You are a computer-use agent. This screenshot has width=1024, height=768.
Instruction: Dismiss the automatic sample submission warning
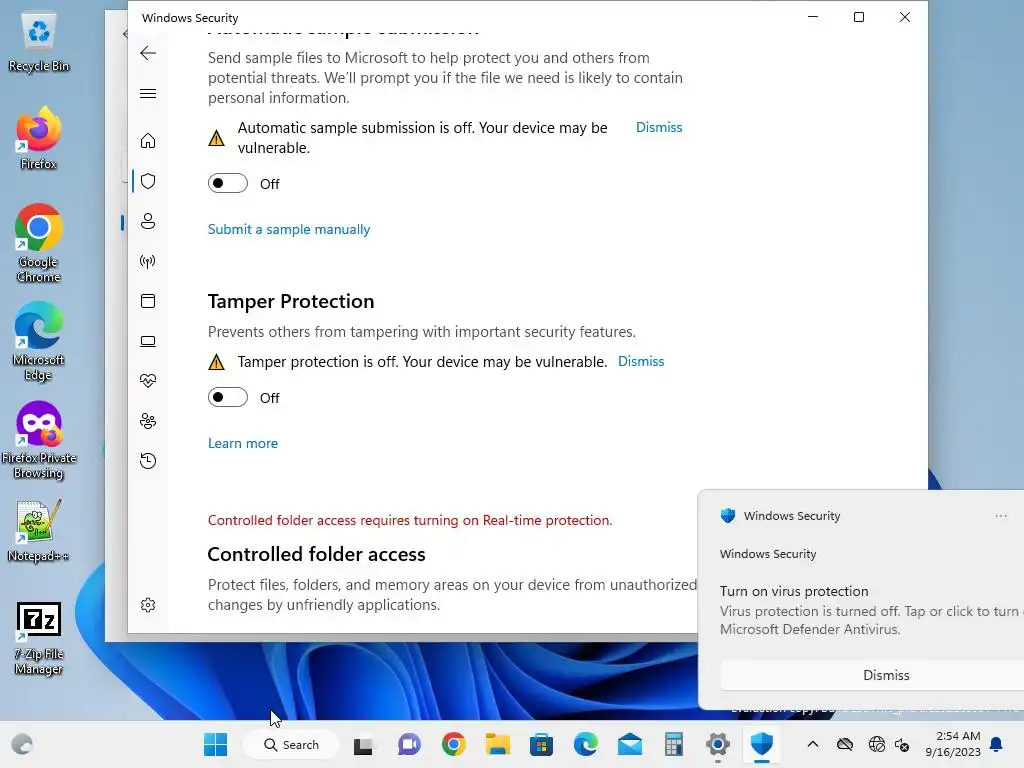click(659, 127)
